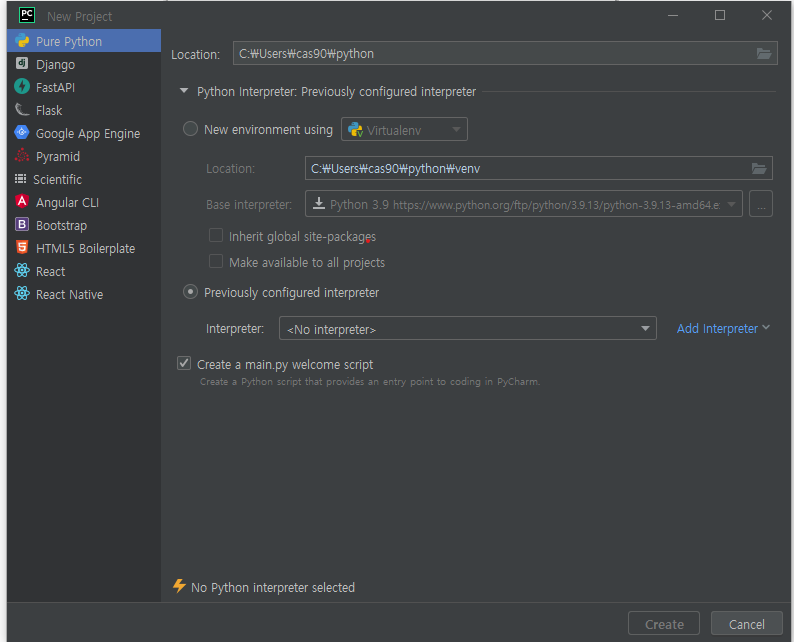The width and height of the screenshot is (794, 642).
Task: Open the Base interpreter Python 3.9 dropdown
Action: click(x=524, y=204)
